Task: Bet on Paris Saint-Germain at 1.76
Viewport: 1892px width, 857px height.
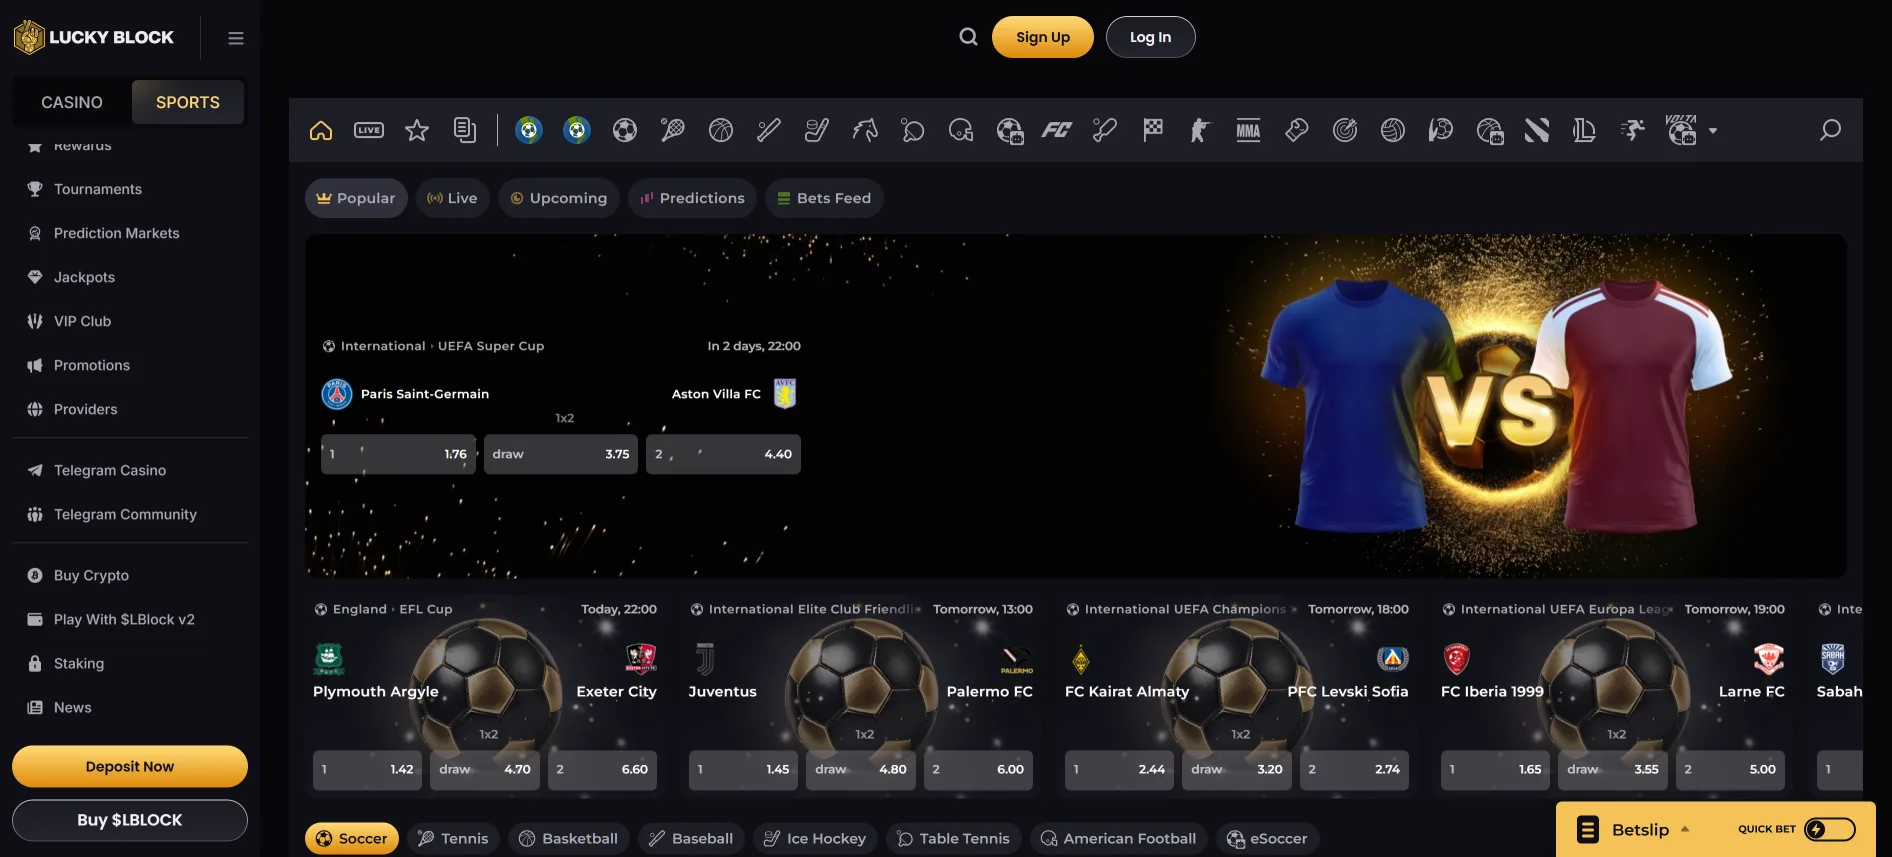Action: pos(398,454)
